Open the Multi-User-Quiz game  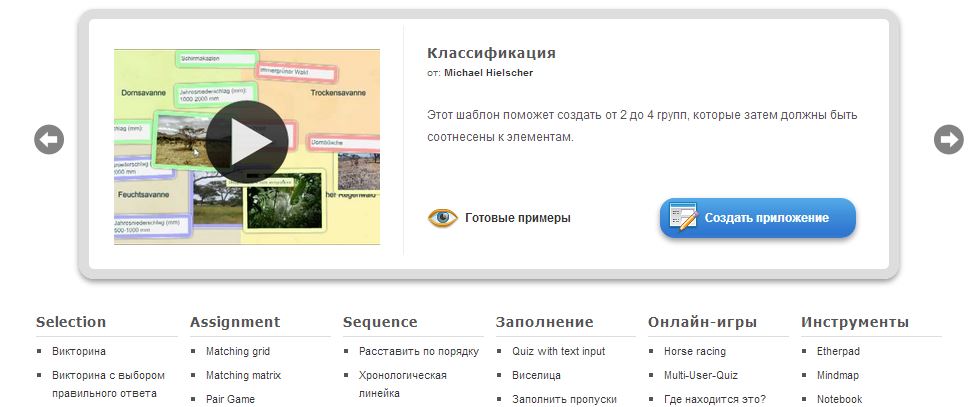click(x=701, y=375)
